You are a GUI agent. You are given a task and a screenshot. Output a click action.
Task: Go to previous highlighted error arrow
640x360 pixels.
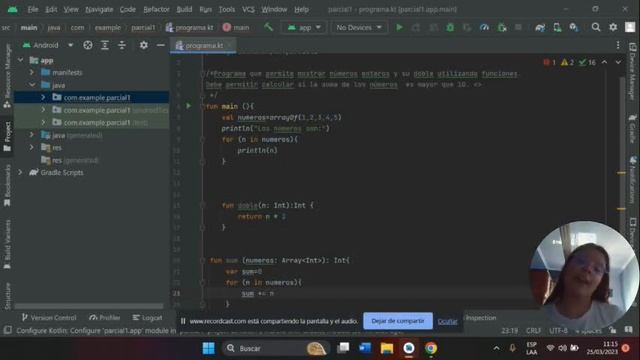tap(604, 62)
